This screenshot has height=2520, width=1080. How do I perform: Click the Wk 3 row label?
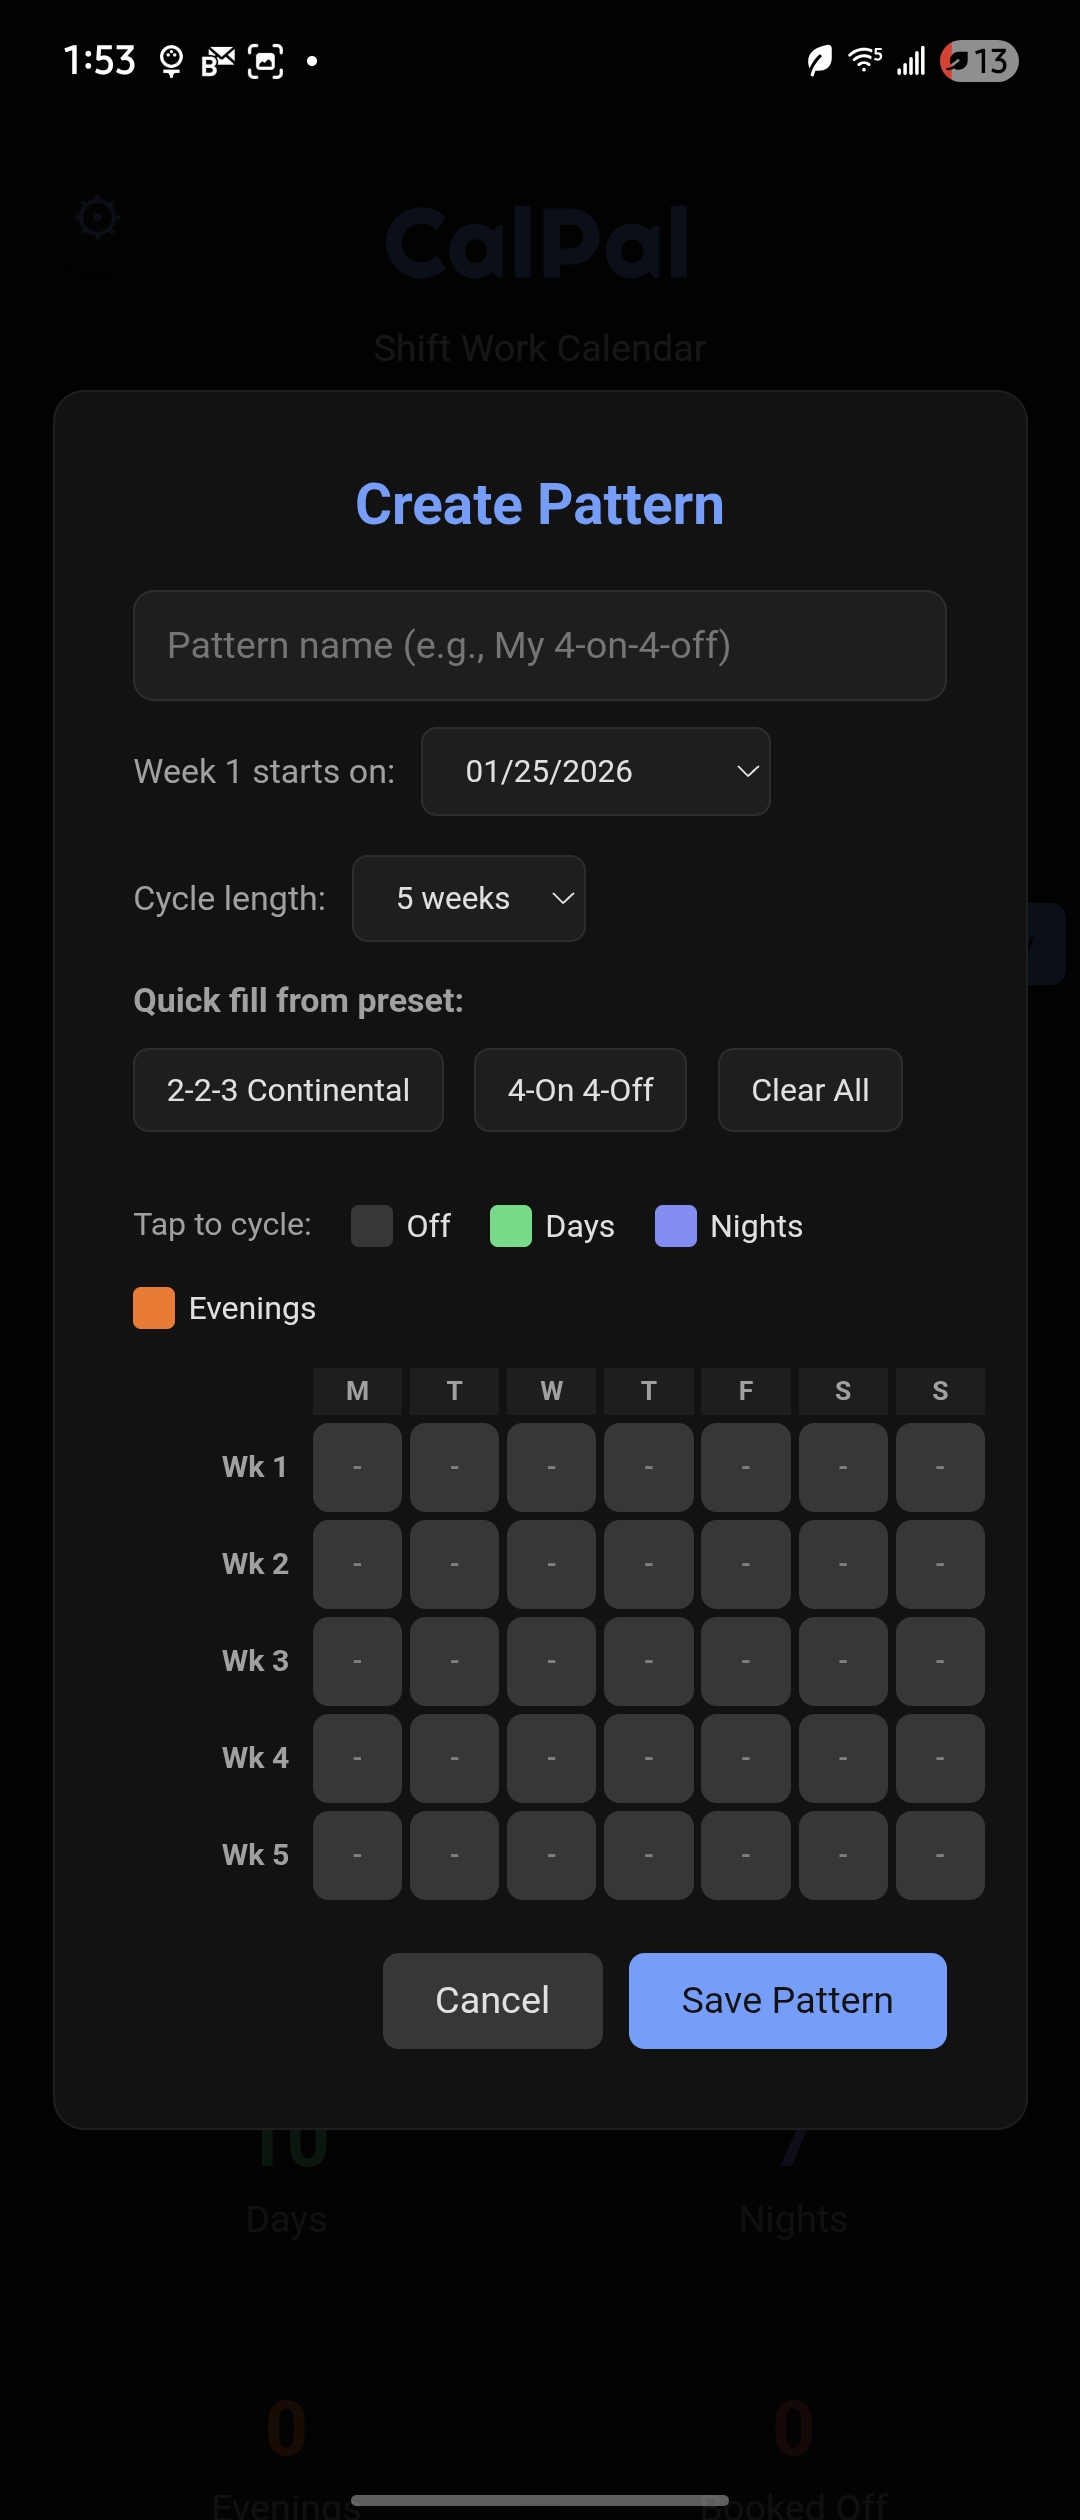255,1661
